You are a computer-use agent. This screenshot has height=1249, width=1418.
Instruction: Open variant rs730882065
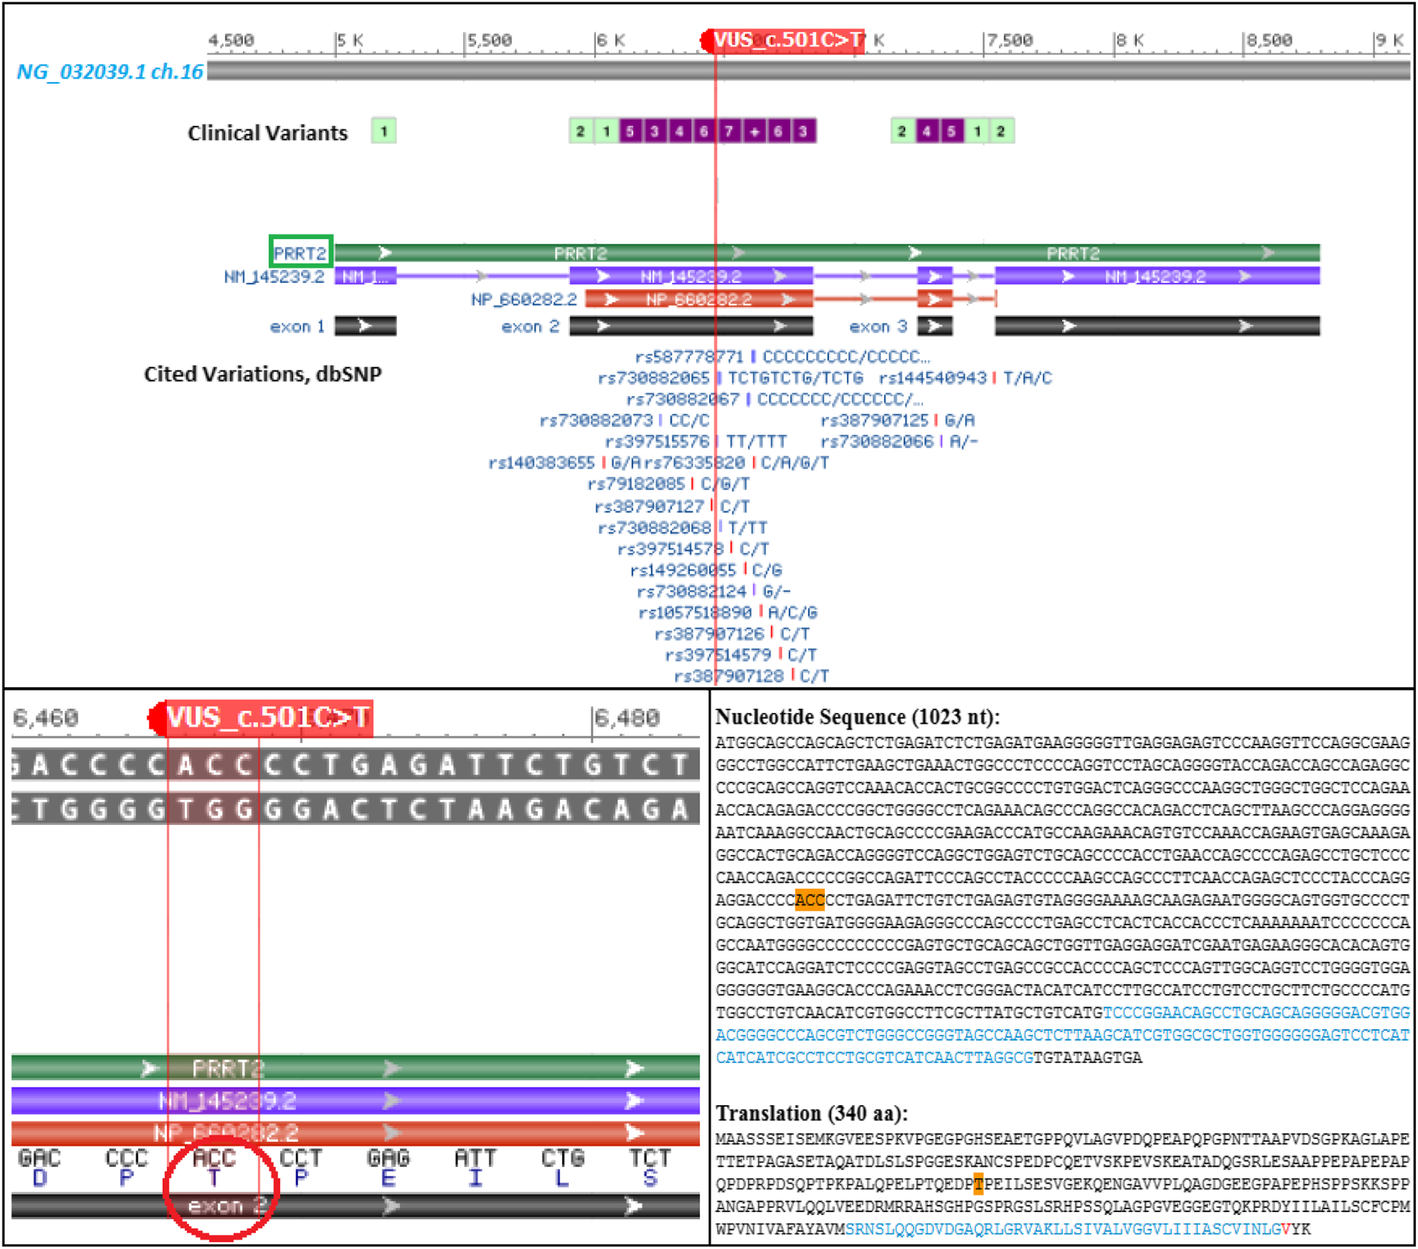[x=654, y=377]
